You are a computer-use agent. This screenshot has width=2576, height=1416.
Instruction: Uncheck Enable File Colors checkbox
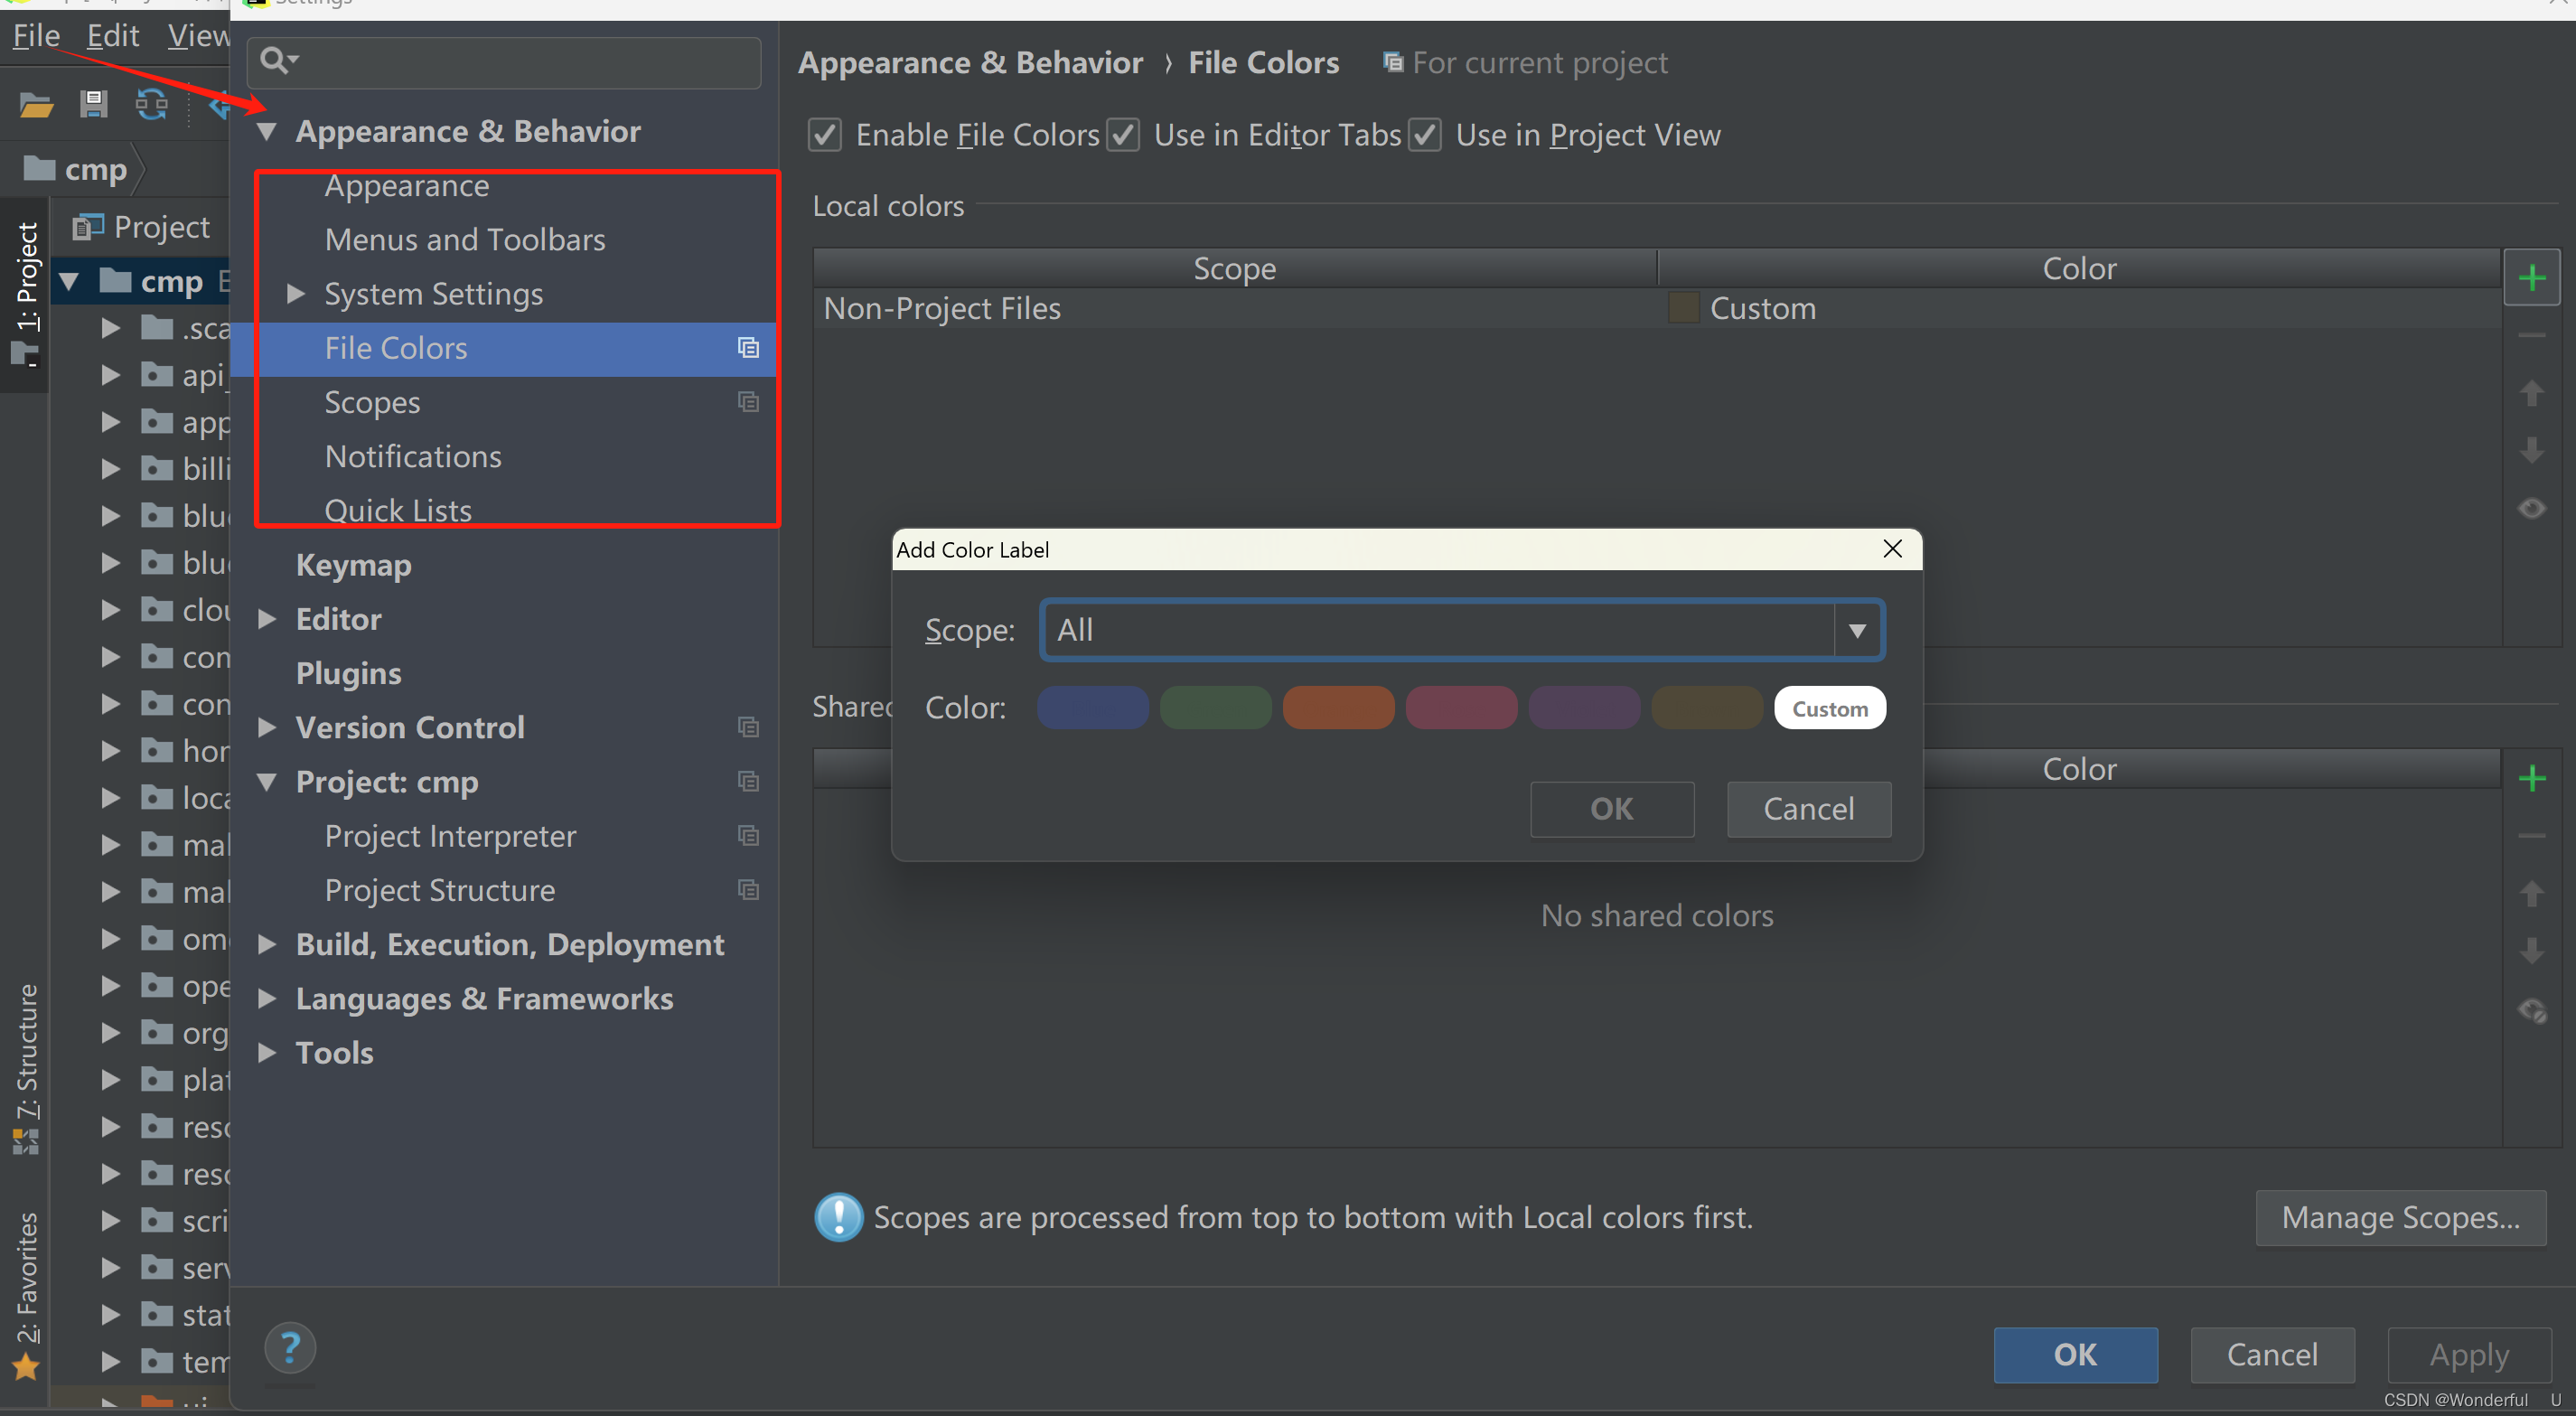[x=825, y=135]
